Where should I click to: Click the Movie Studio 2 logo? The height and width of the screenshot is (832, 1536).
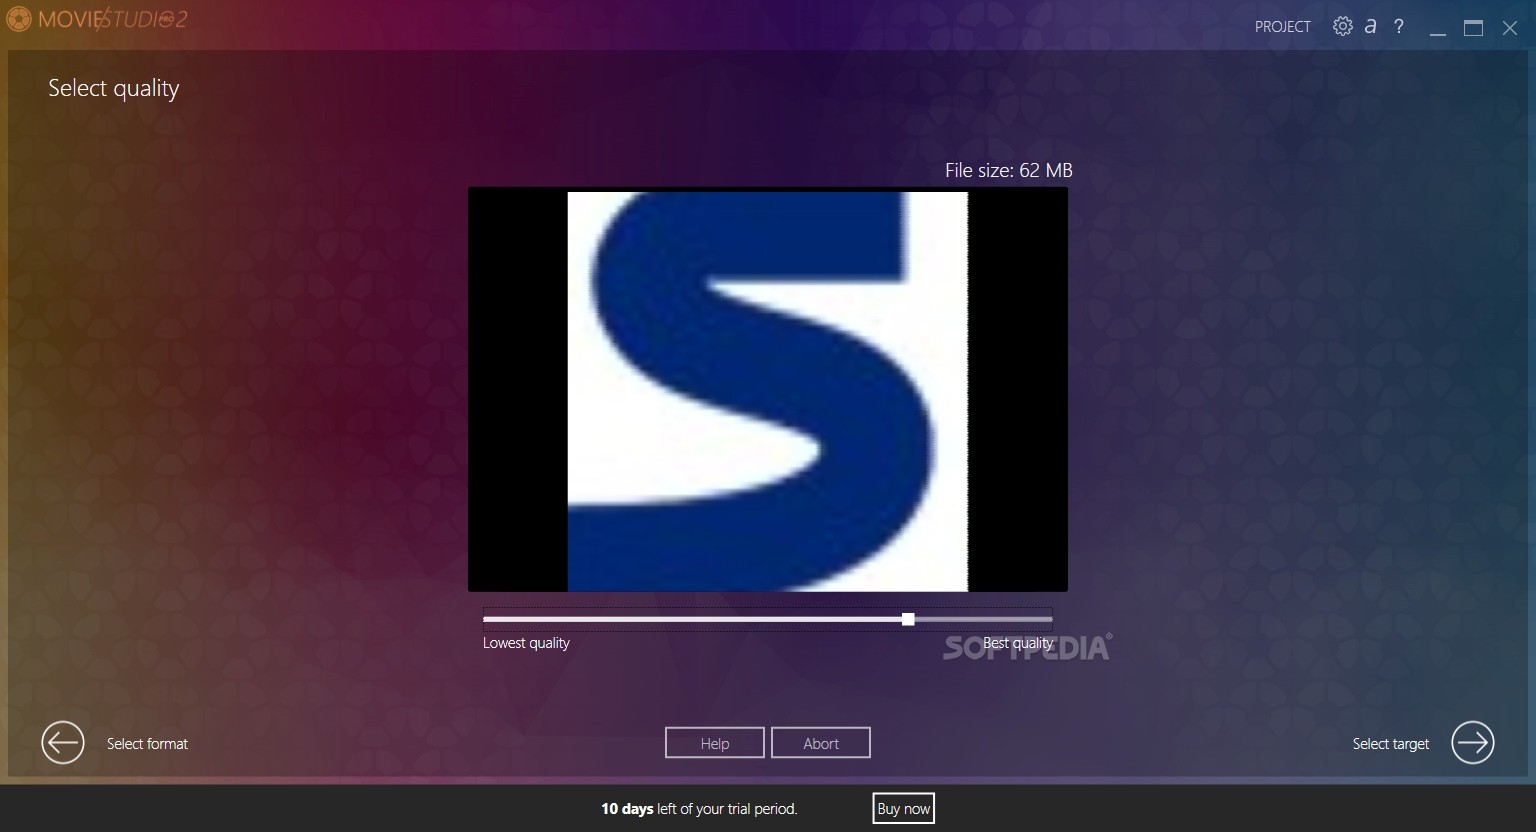point(96,19)
